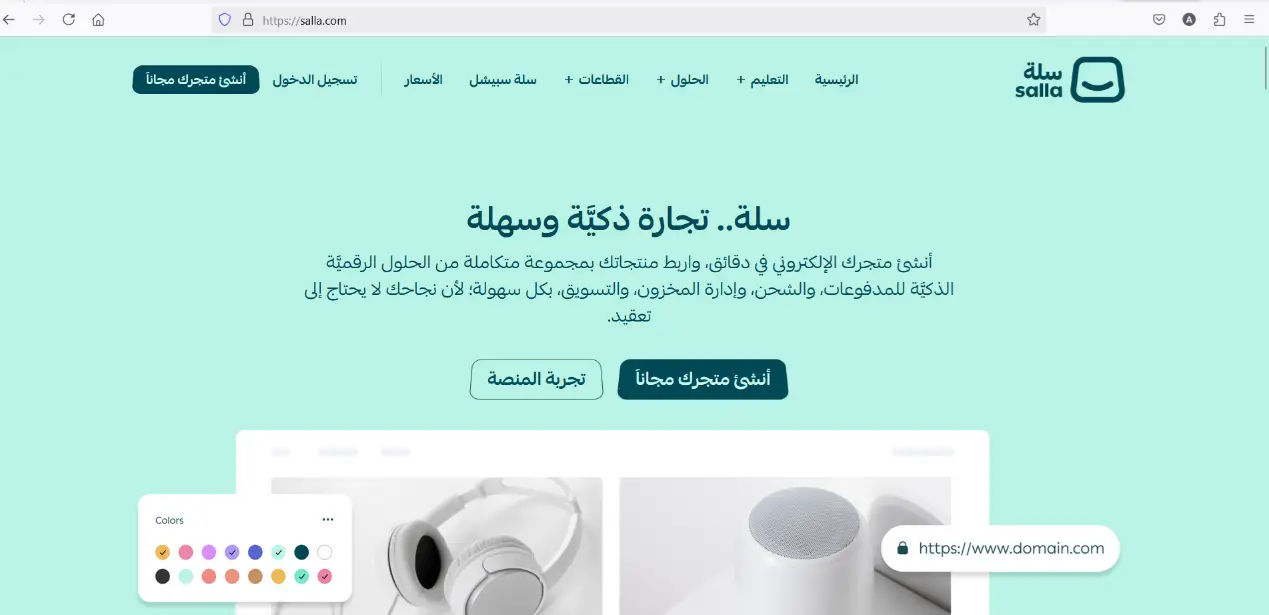Go to the الأسعار pricing page
1269x615 pixels.
(x=423, y=80)
